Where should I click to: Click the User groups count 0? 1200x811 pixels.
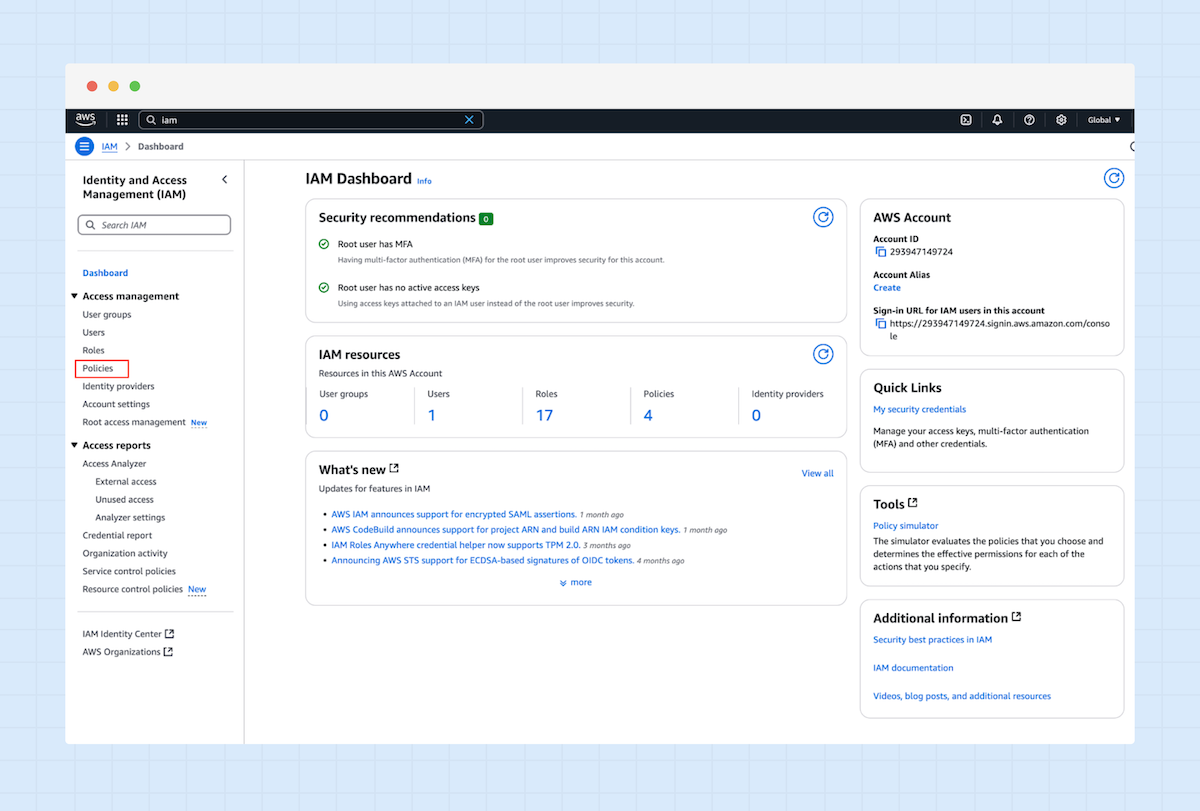pyautogui.click(x=324, y=415)
